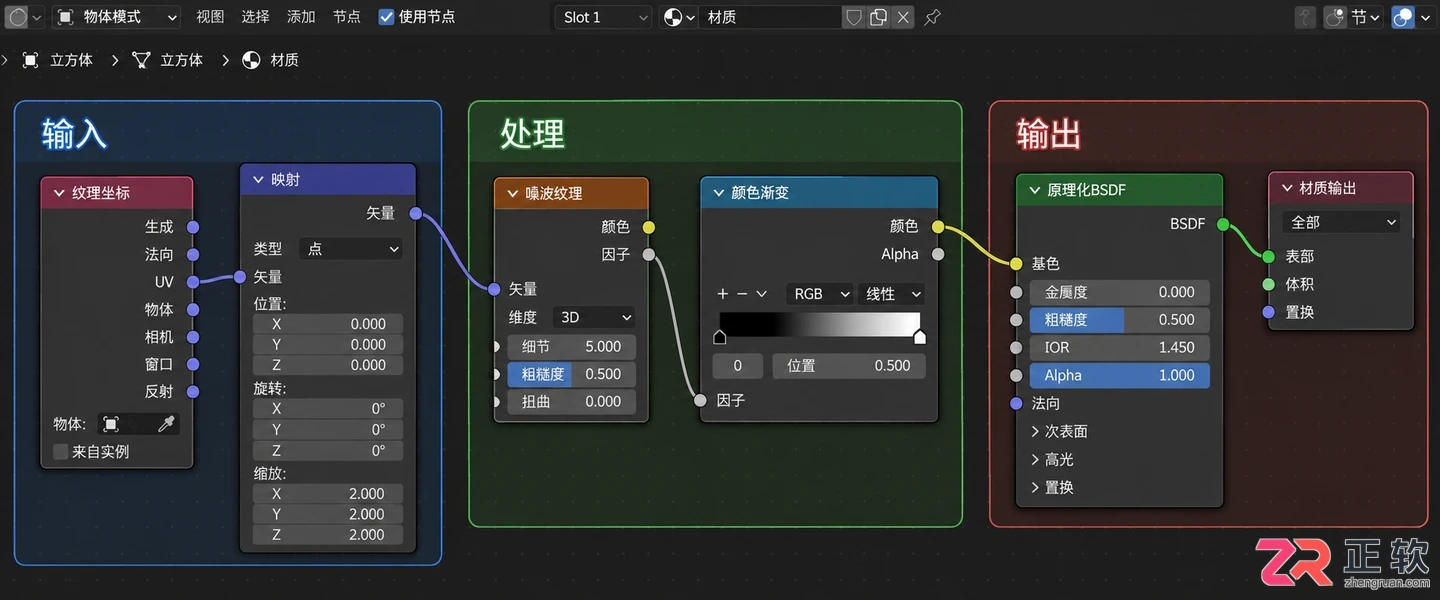
Task: Open the 线性 interpolation dropdown
Action: pos(891,294)
